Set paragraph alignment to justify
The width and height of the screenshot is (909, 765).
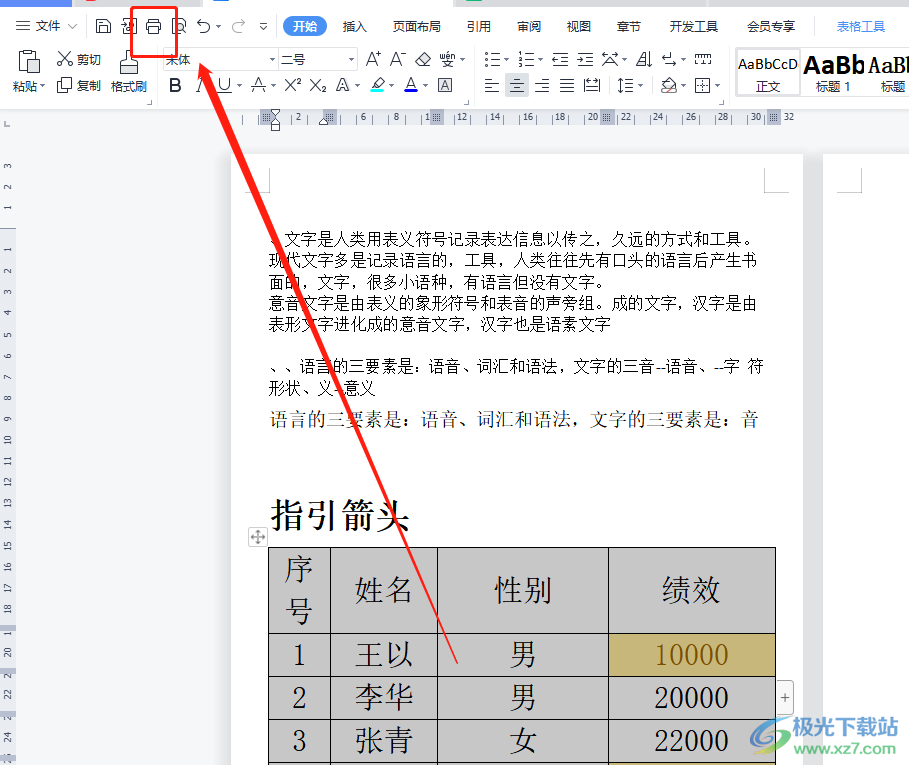567,86
